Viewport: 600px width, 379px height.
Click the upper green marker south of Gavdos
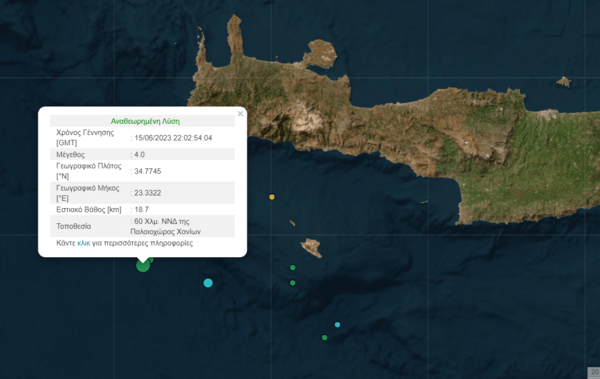[x=293, y=268]
